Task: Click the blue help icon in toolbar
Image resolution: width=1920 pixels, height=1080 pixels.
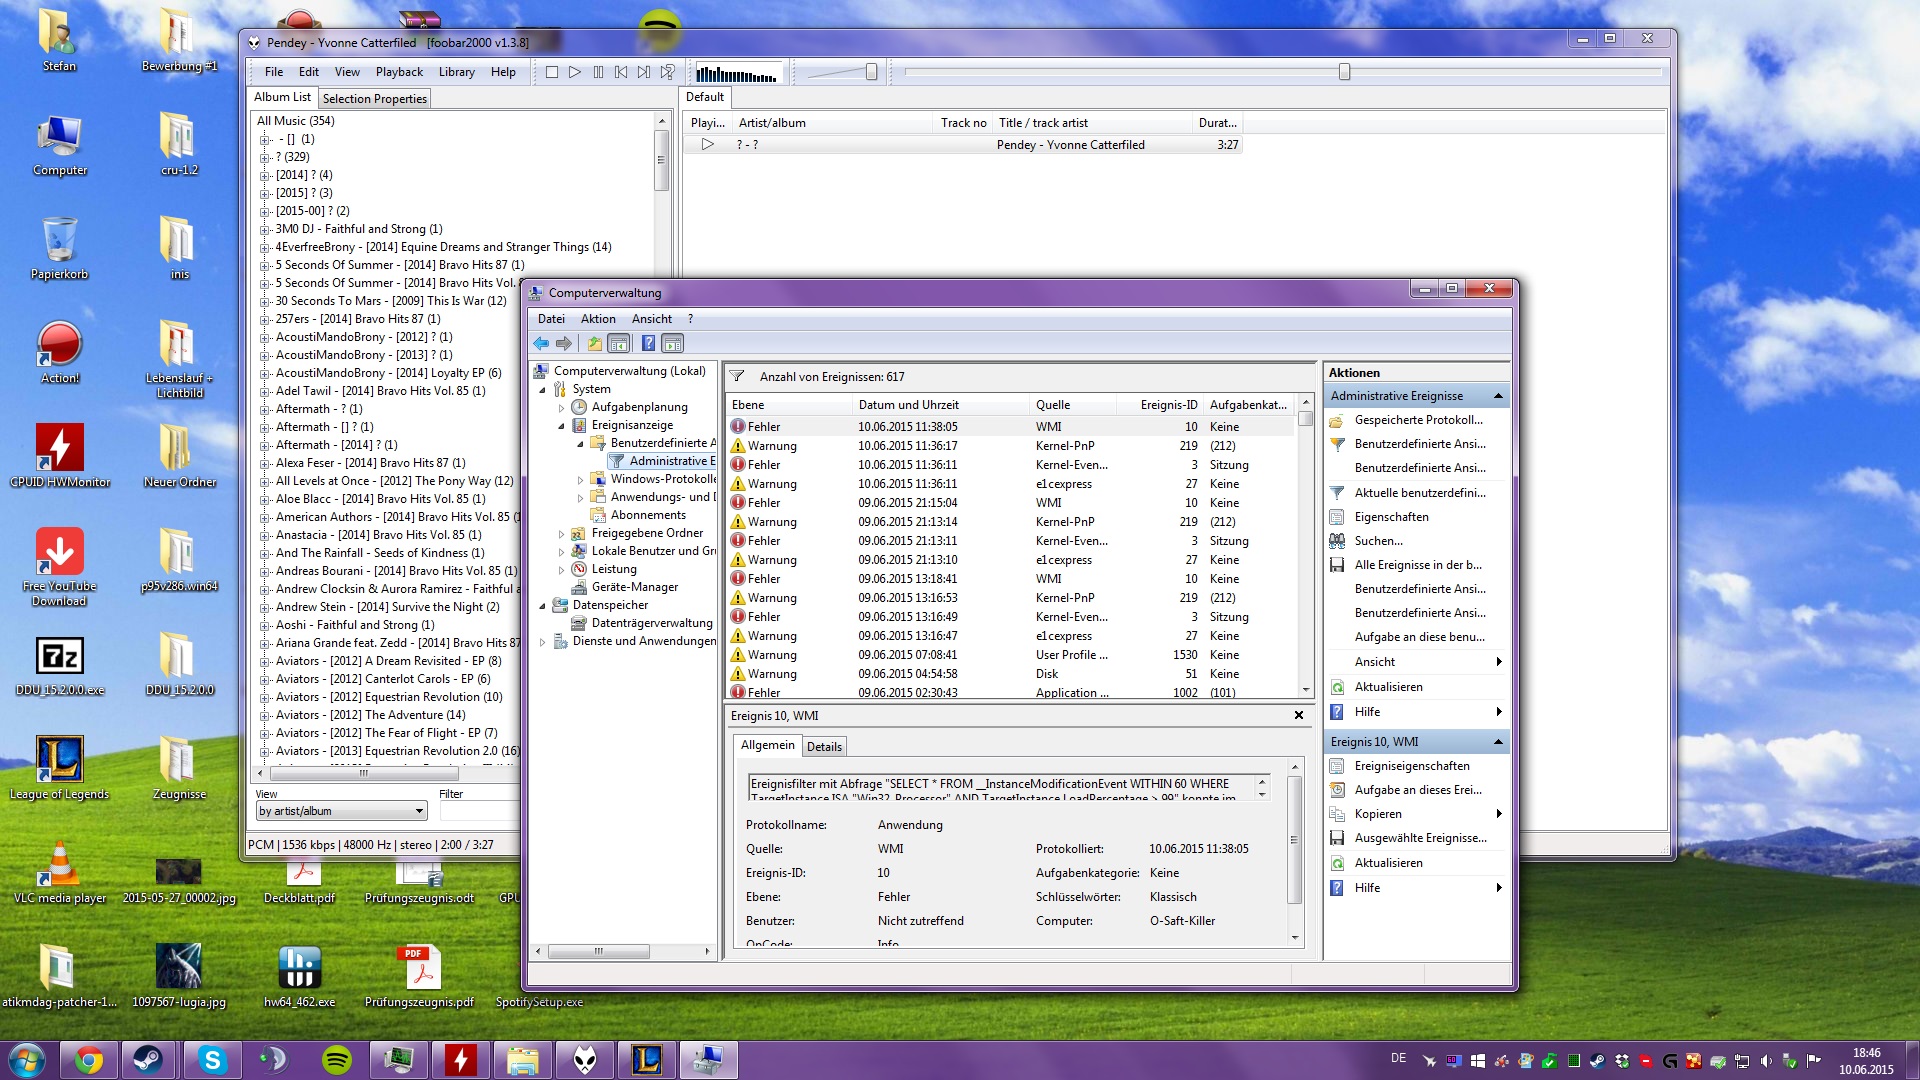Action: click(648, 344)
